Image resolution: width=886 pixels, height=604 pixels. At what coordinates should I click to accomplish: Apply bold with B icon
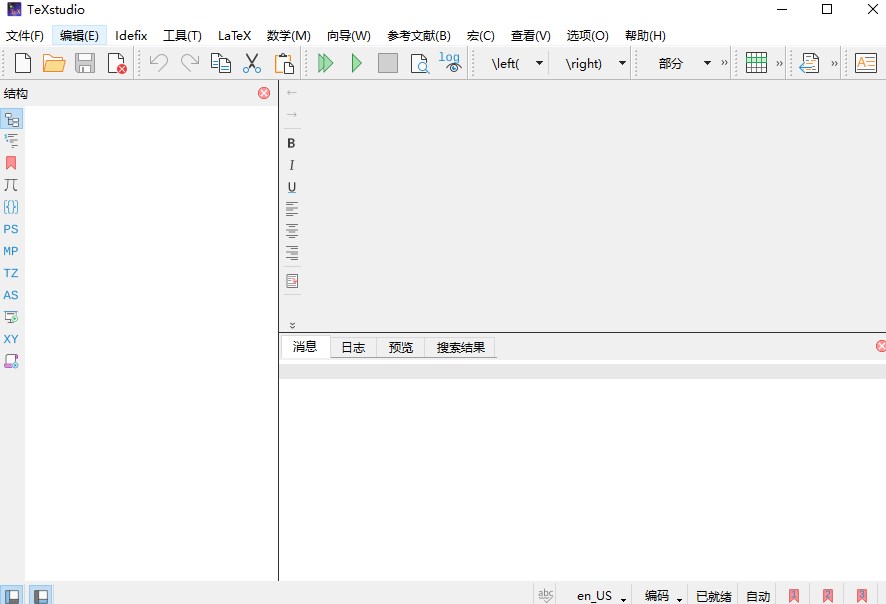click(x=291, y=143)
